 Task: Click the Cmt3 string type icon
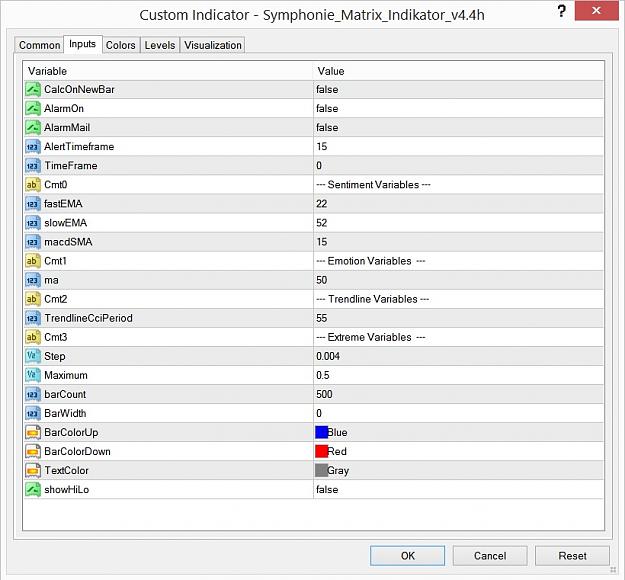(x=33, y=337)
